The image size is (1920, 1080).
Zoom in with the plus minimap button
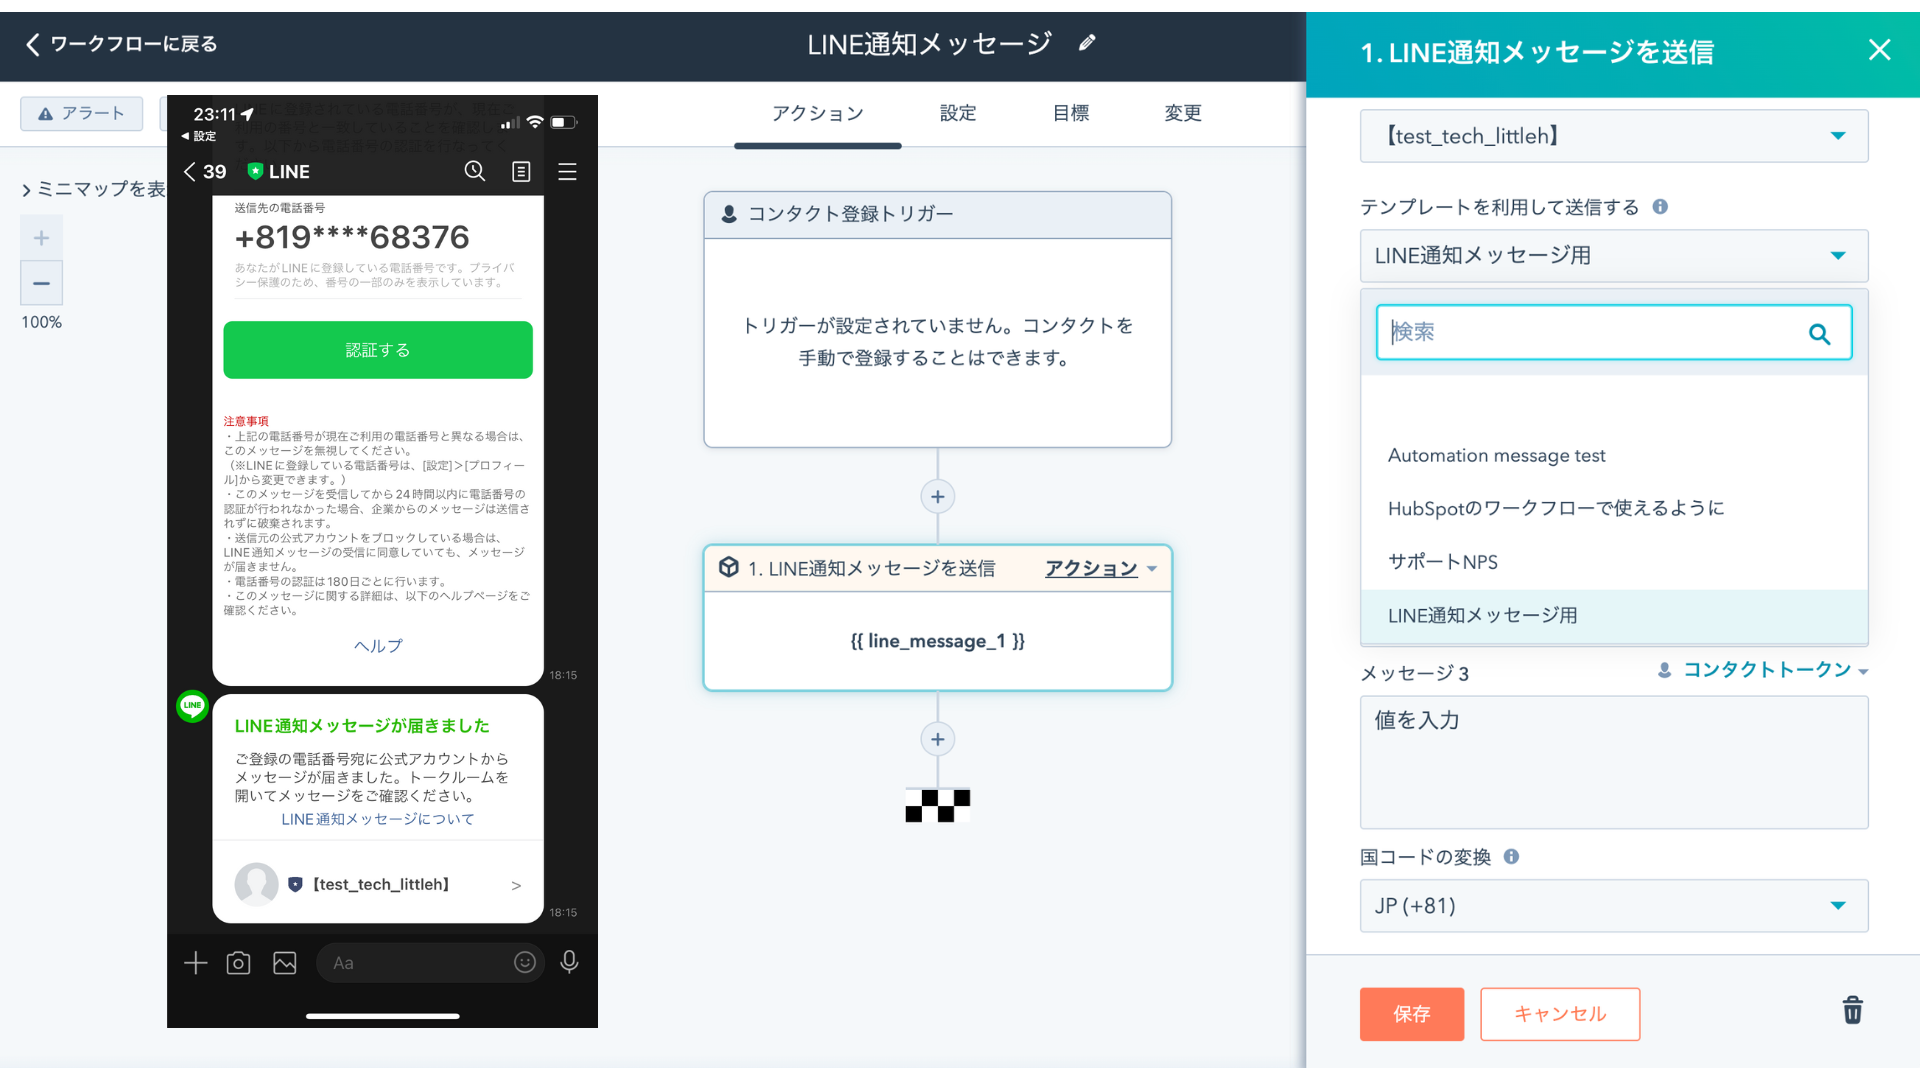coord(41,238)
